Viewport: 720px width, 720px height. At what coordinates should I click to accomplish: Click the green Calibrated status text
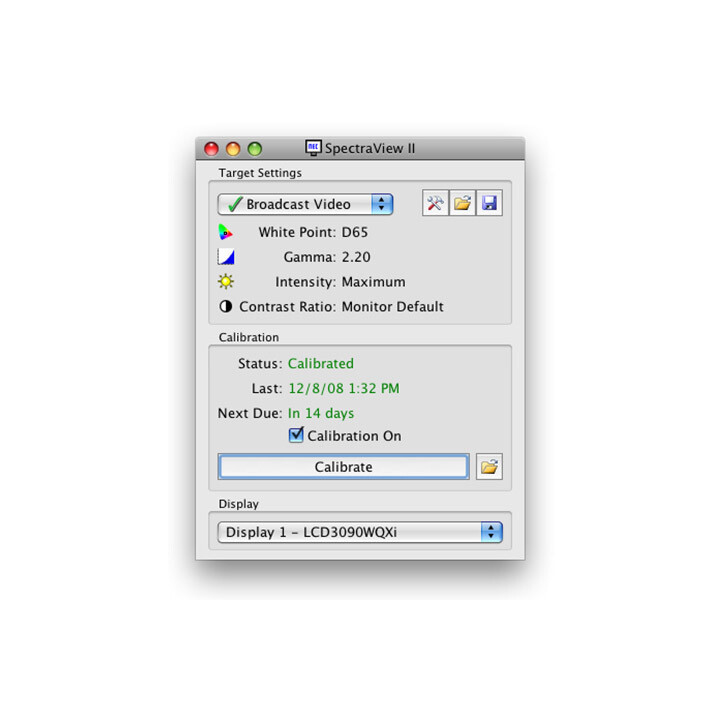point(321,364)
